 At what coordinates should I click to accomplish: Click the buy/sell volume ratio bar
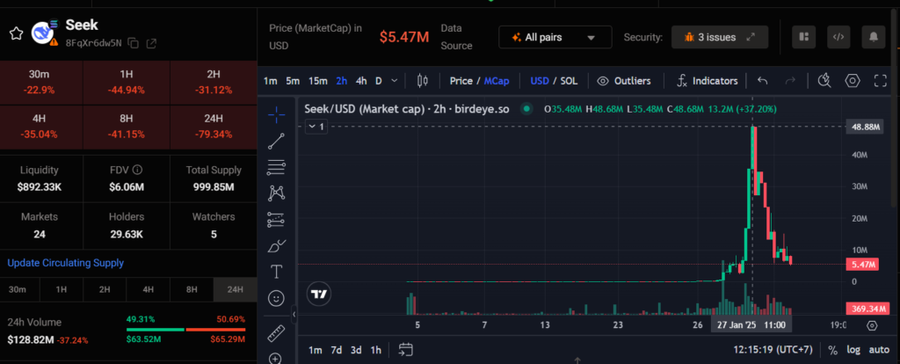[x=185, y=330]
